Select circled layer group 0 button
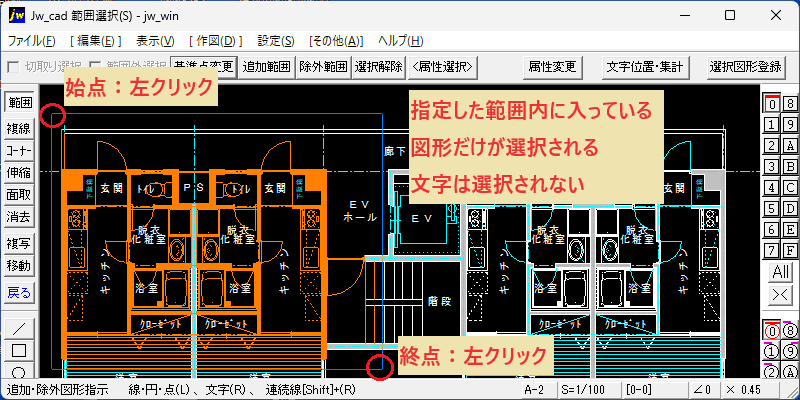800x400 pixels. tap(772, 332)
